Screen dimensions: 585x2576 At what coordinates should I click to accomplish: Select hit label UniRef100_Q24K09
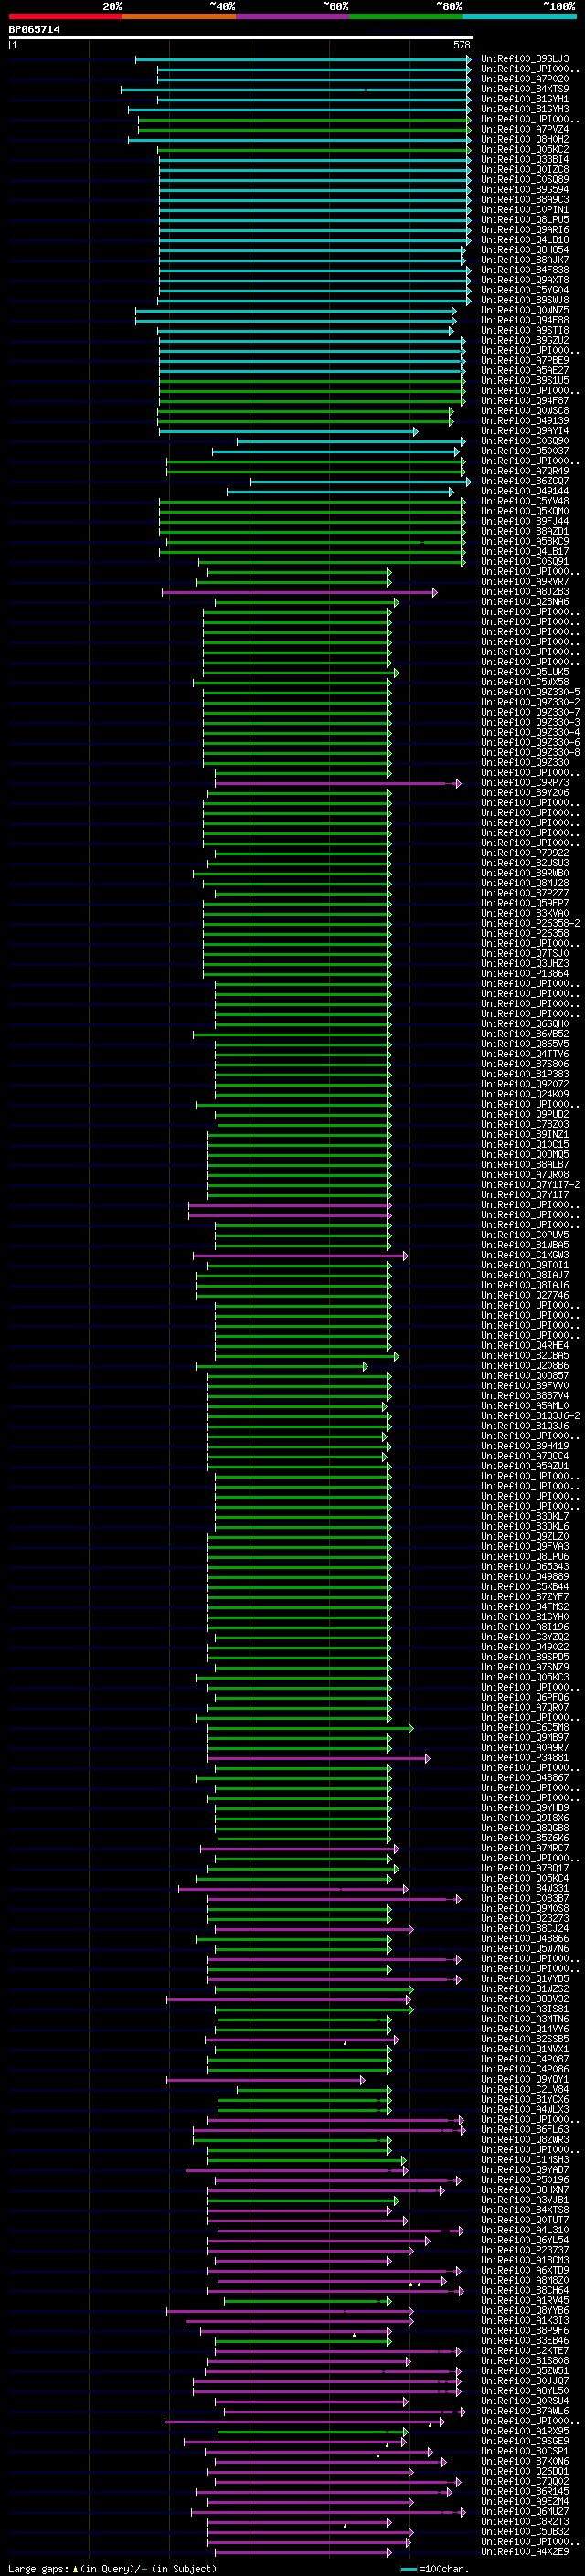tap(525, 1094)
